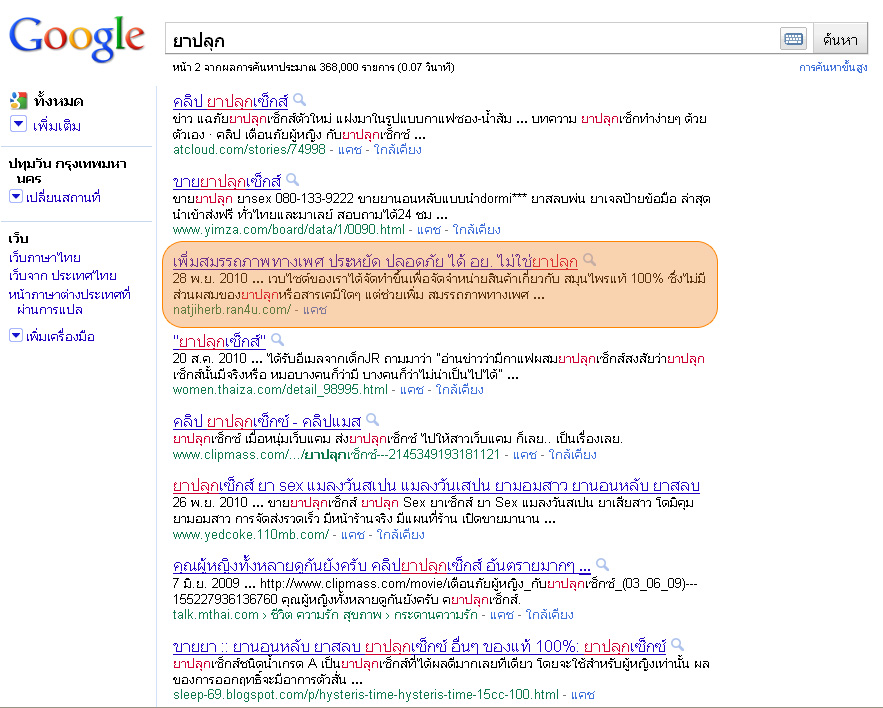883x708 pixels.
Task: Open the result title linking to natjiherb.ran4u.com
Action: (375, 261)
